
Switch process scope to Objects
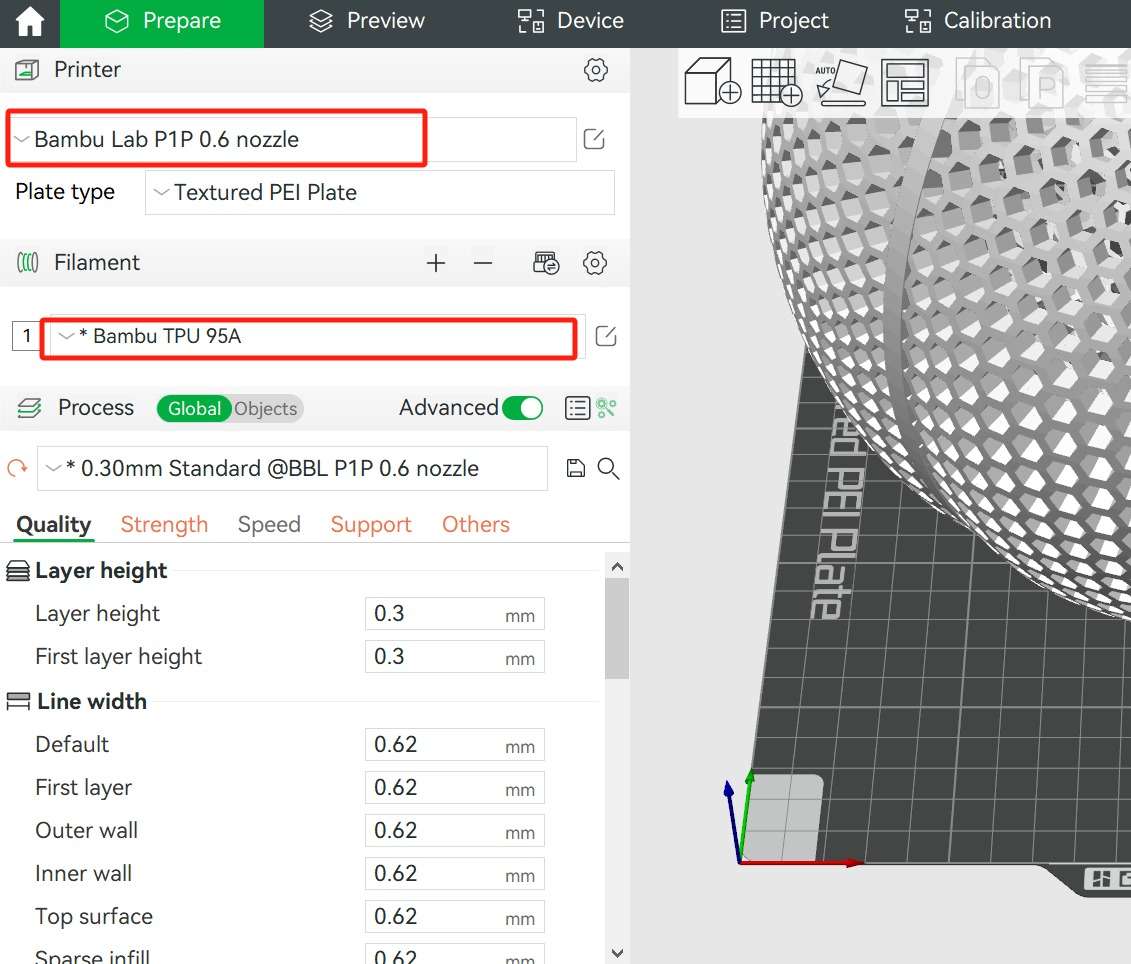266,408
